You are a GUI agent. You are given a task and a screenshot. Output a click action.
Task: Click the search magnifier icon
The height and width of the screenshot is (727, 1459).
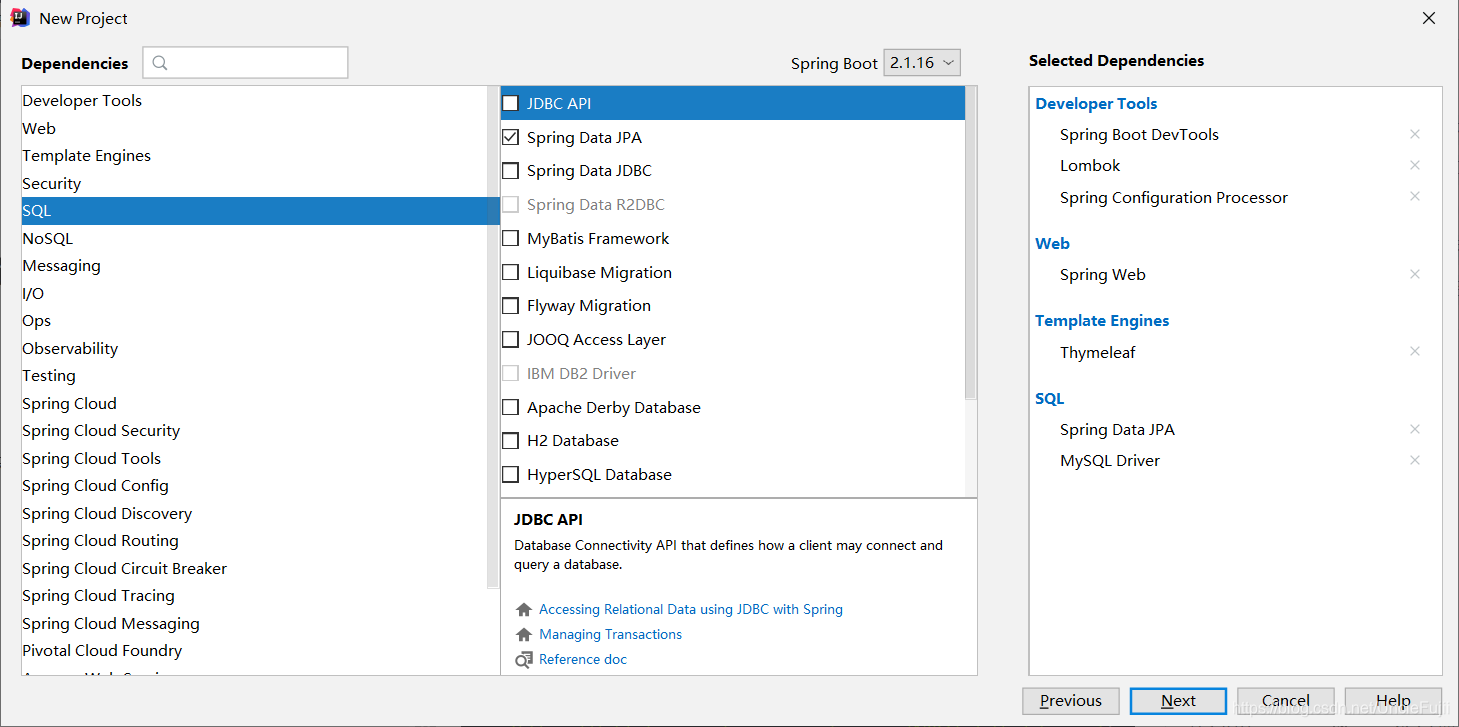[x=160, y=63]
